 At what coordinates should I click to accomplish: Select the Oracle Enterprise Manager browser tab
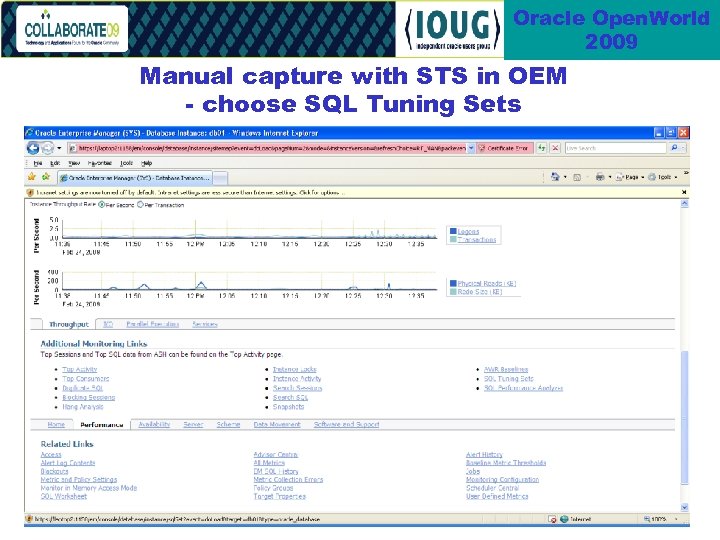(x=135, y=178)
